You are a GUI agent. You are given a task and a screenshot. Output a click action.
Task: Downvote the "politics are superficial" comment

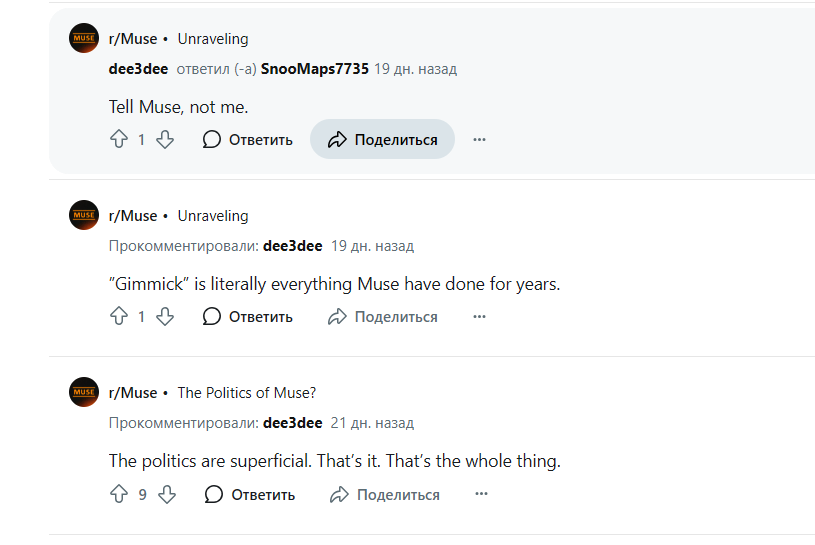point(168,494)
